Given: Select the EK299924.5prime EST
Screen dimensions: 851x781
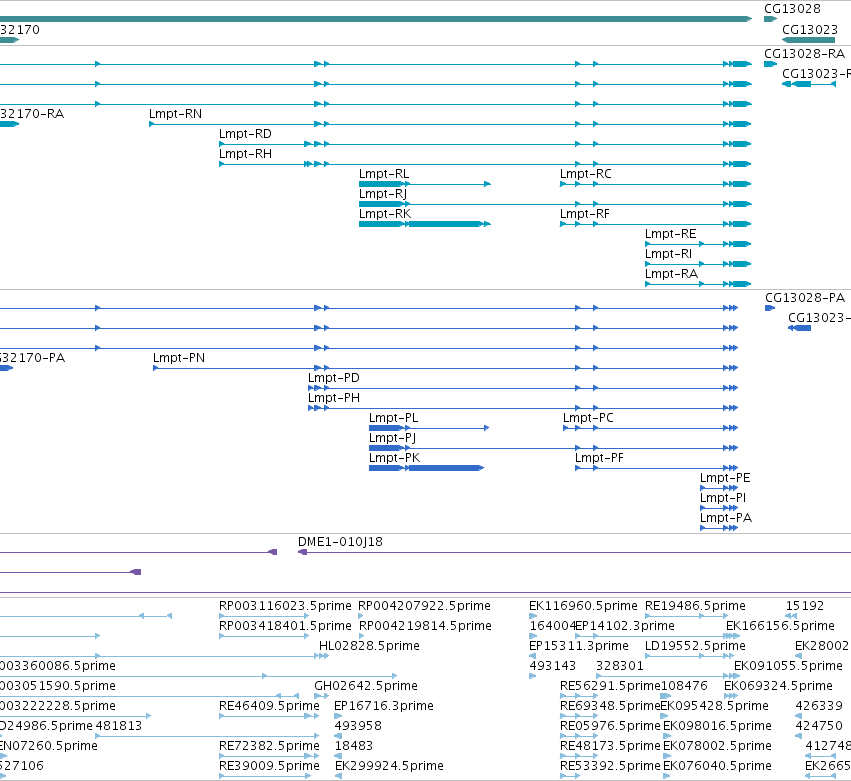Looking at the screenshot, I should (338, 776).
